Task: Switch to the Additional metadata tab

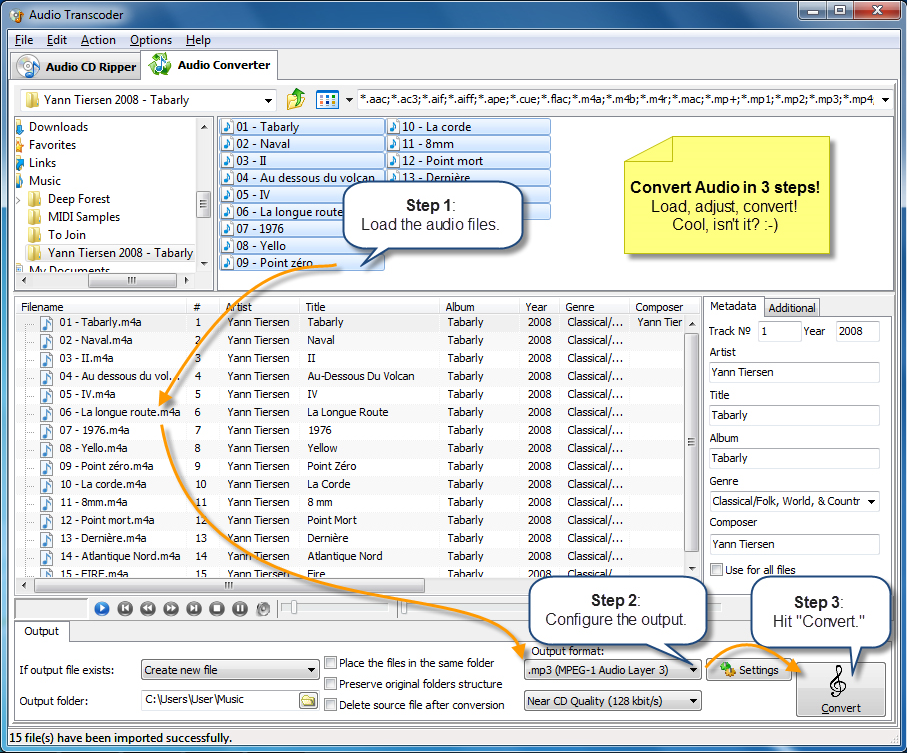Action: tap(792, 307)
